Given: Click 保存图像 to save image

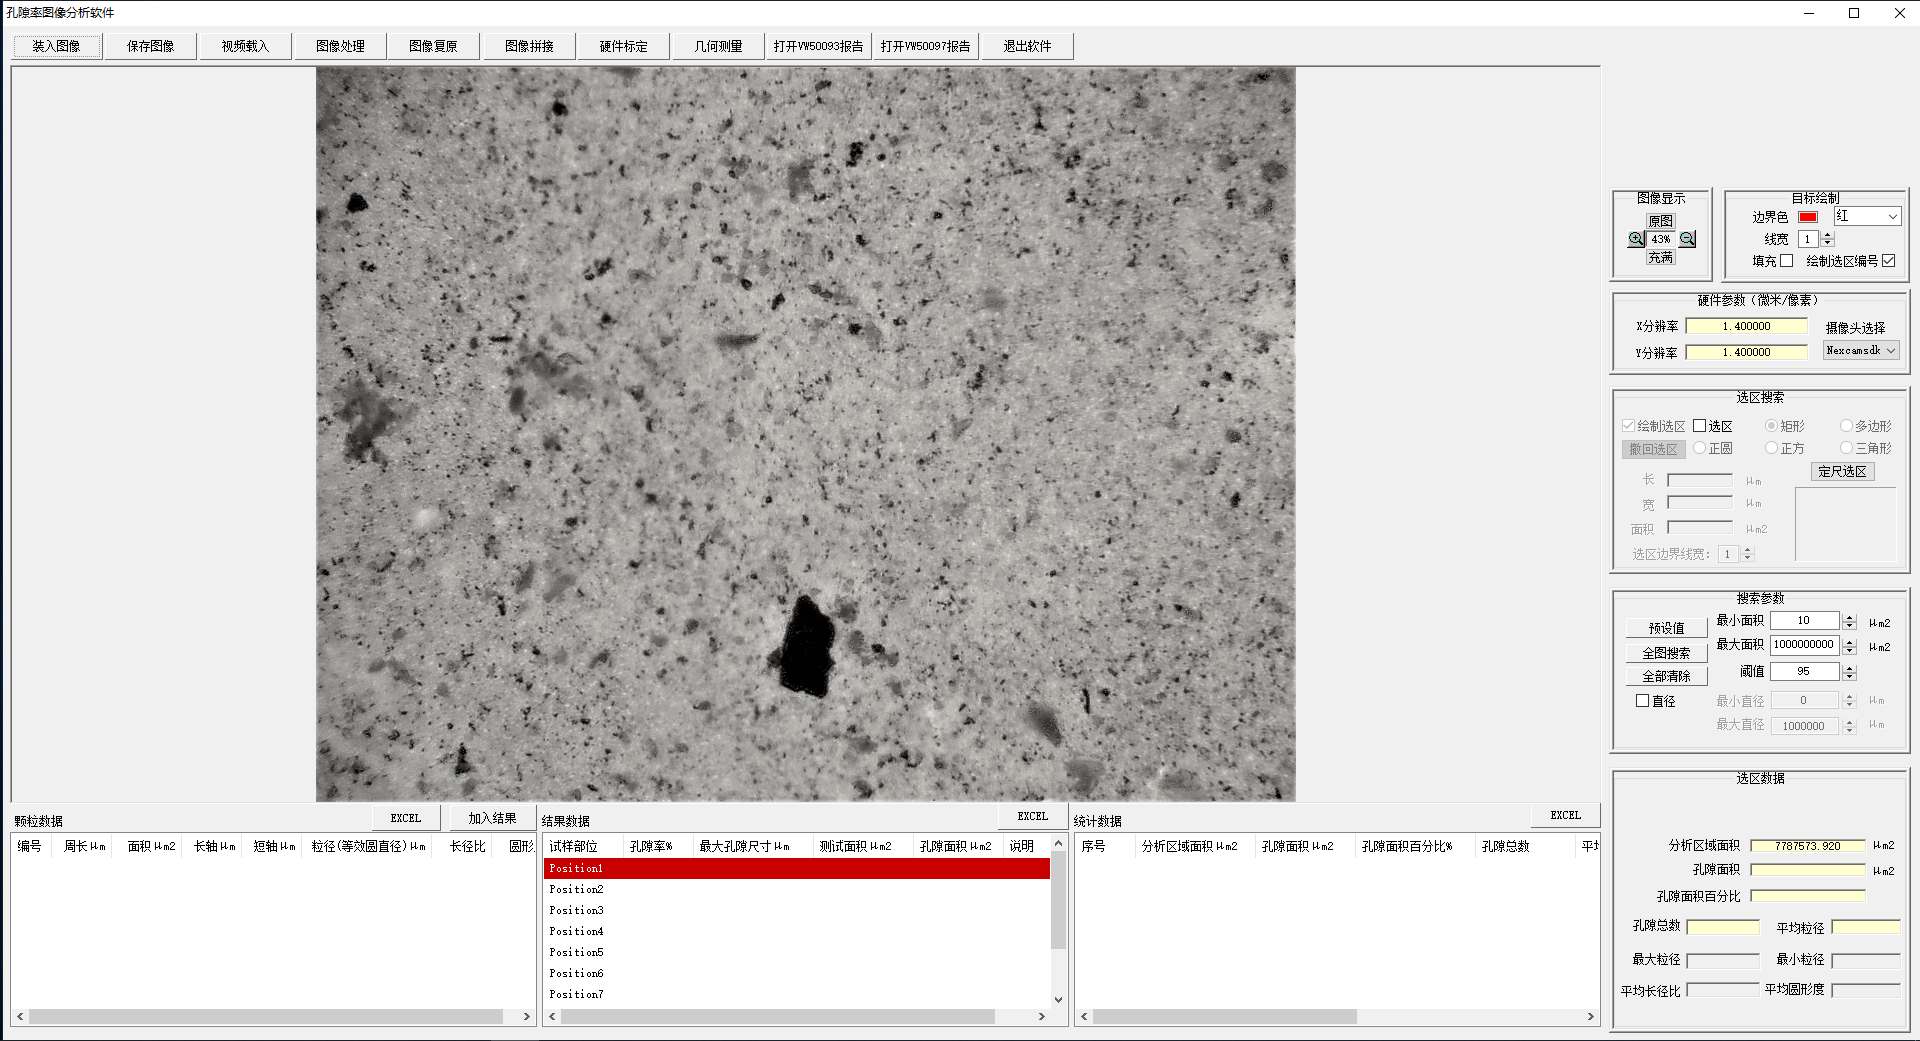Looking at the screenshot, I should (151, 46).
